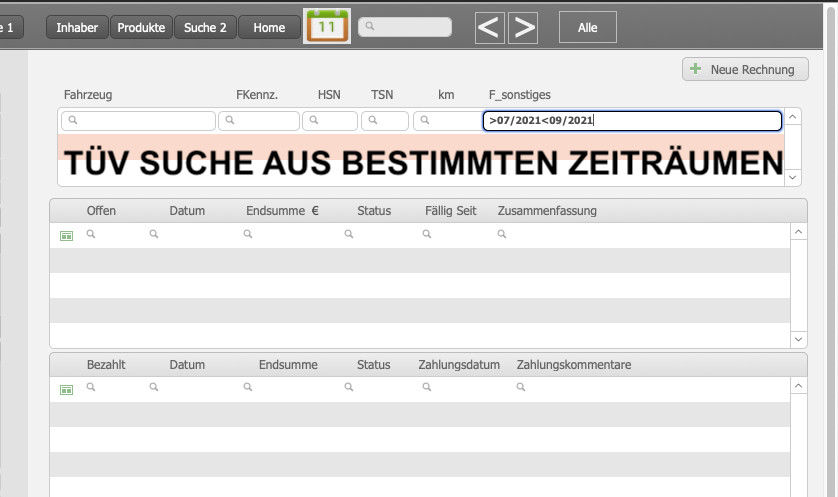Click the Offen filter search field

[x=113, y=234]
